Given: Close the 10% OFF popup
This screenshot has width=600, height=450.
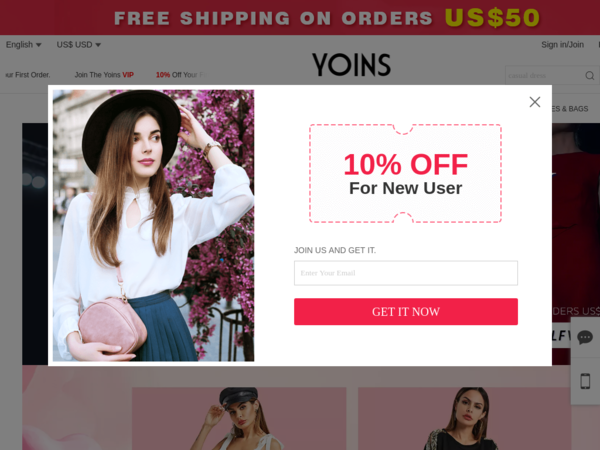Looking at the screenshot, I should pyautogui.click(x=535, y=102).
